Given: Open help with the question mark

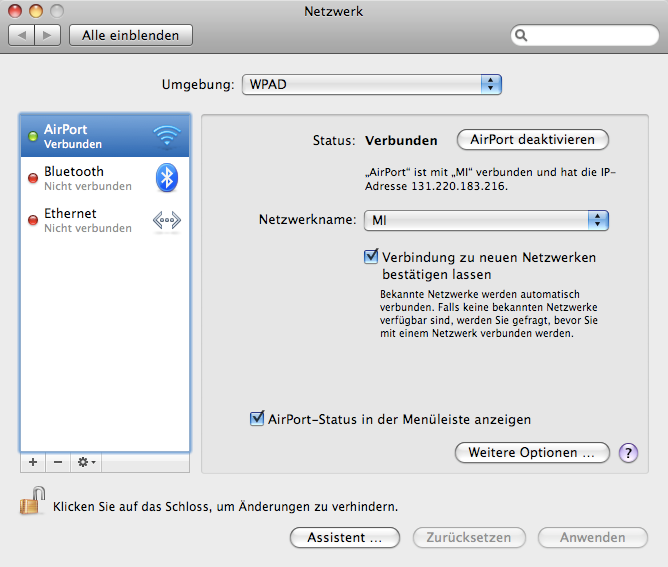Looking at the screenshot, I should [628, 452].
